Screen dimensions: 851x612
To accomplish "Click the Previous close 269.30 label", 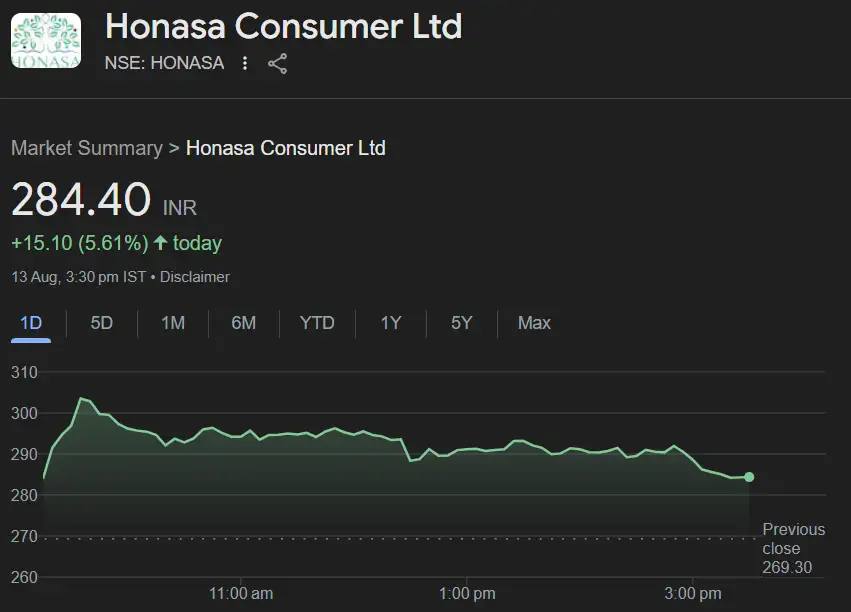I will pyautogui.click(x=794, y=548).
